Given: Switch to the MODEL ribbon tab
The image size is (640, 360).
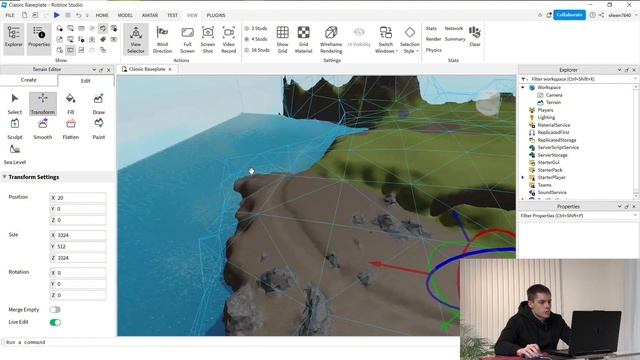Looking at the screenshot, I should (x=125, y=15).
